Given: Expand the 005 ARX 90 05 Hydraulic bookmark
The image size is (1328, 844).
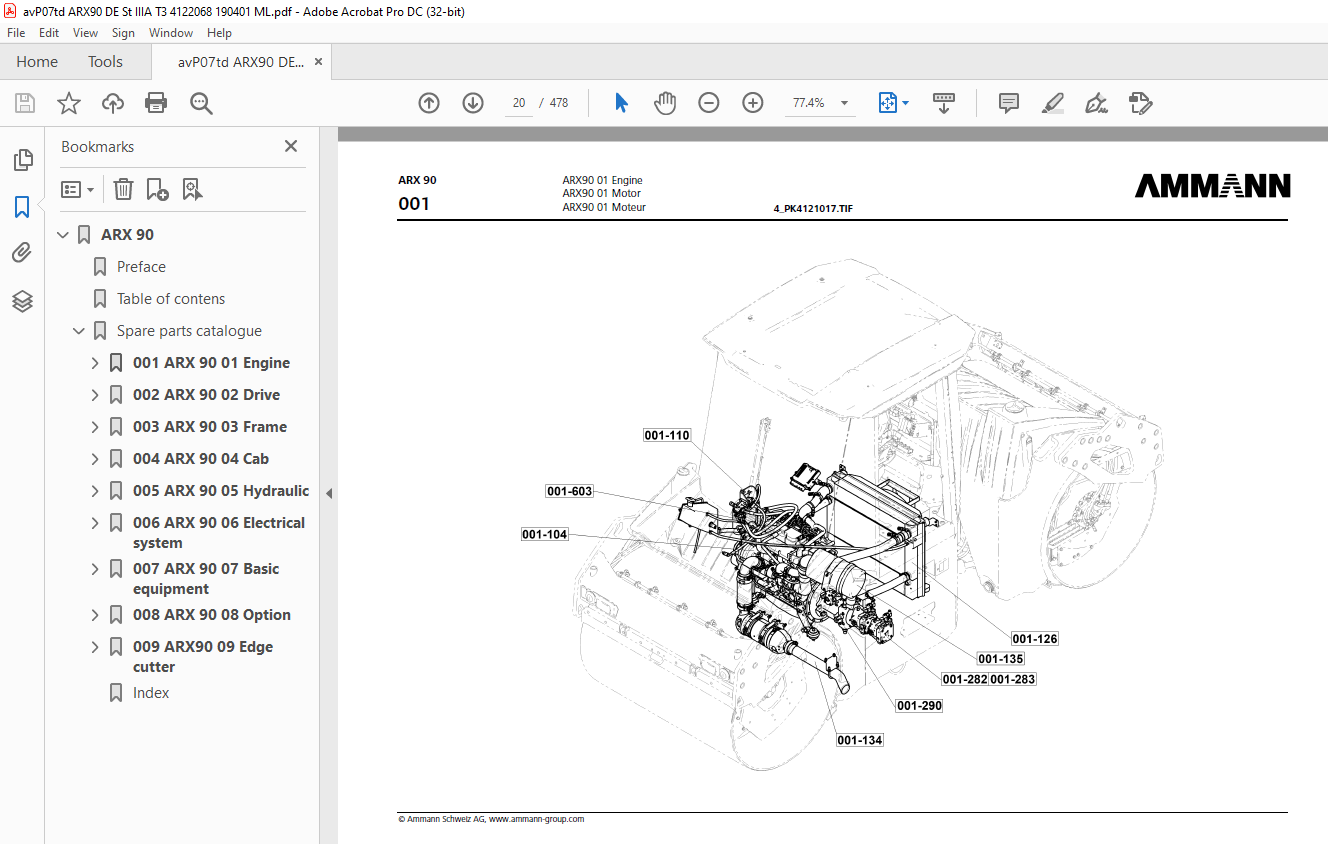Looking at the screenshot, I should tap(95, 491).
